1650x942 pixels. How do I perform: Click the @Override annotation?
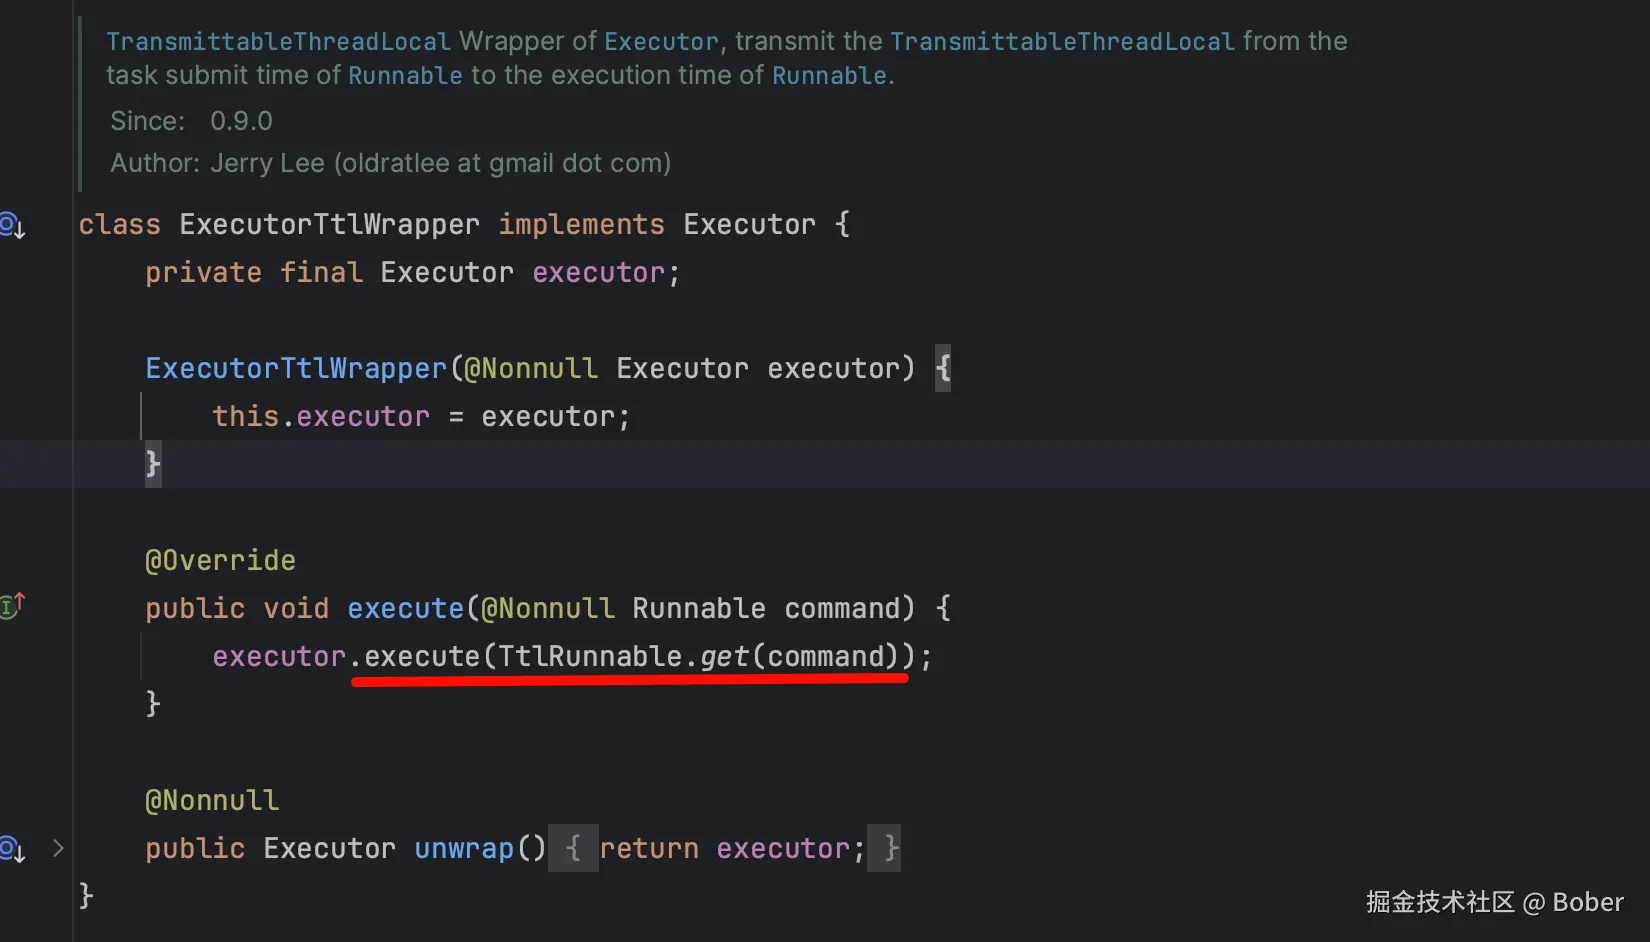tap(220, 560)
